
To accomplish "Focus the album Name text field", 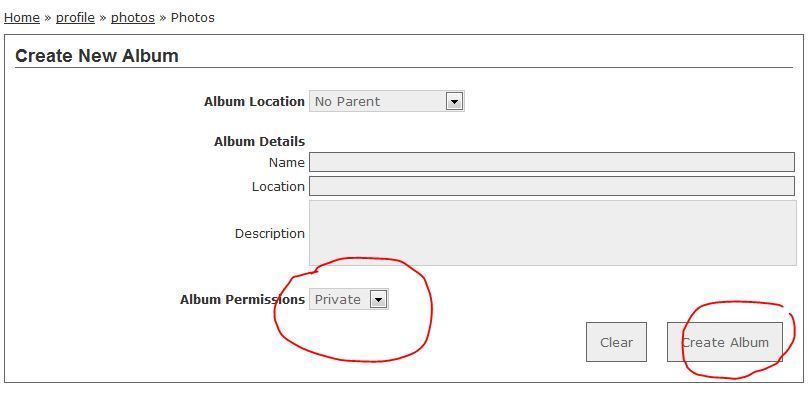I will 552,162.
